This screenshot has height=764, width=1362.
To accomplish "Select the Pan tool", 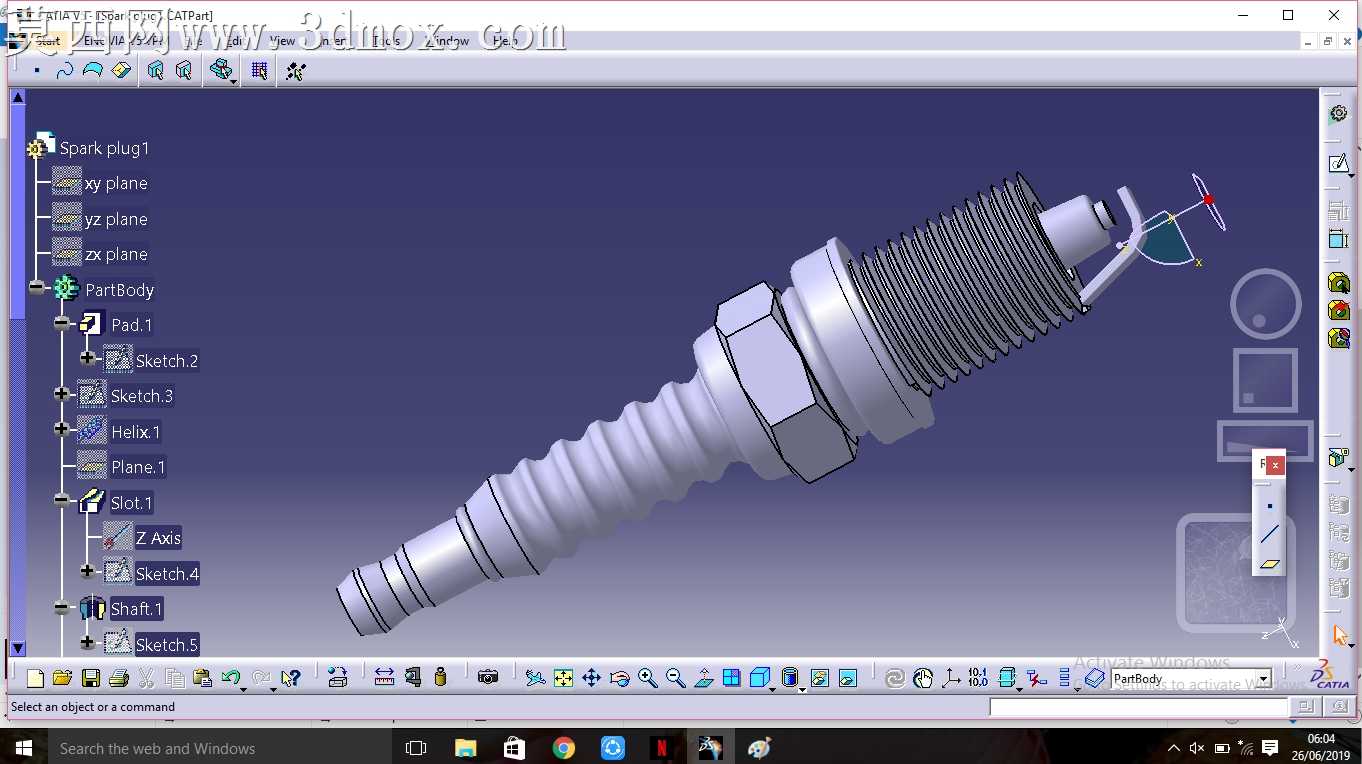I will coord(592,678).
